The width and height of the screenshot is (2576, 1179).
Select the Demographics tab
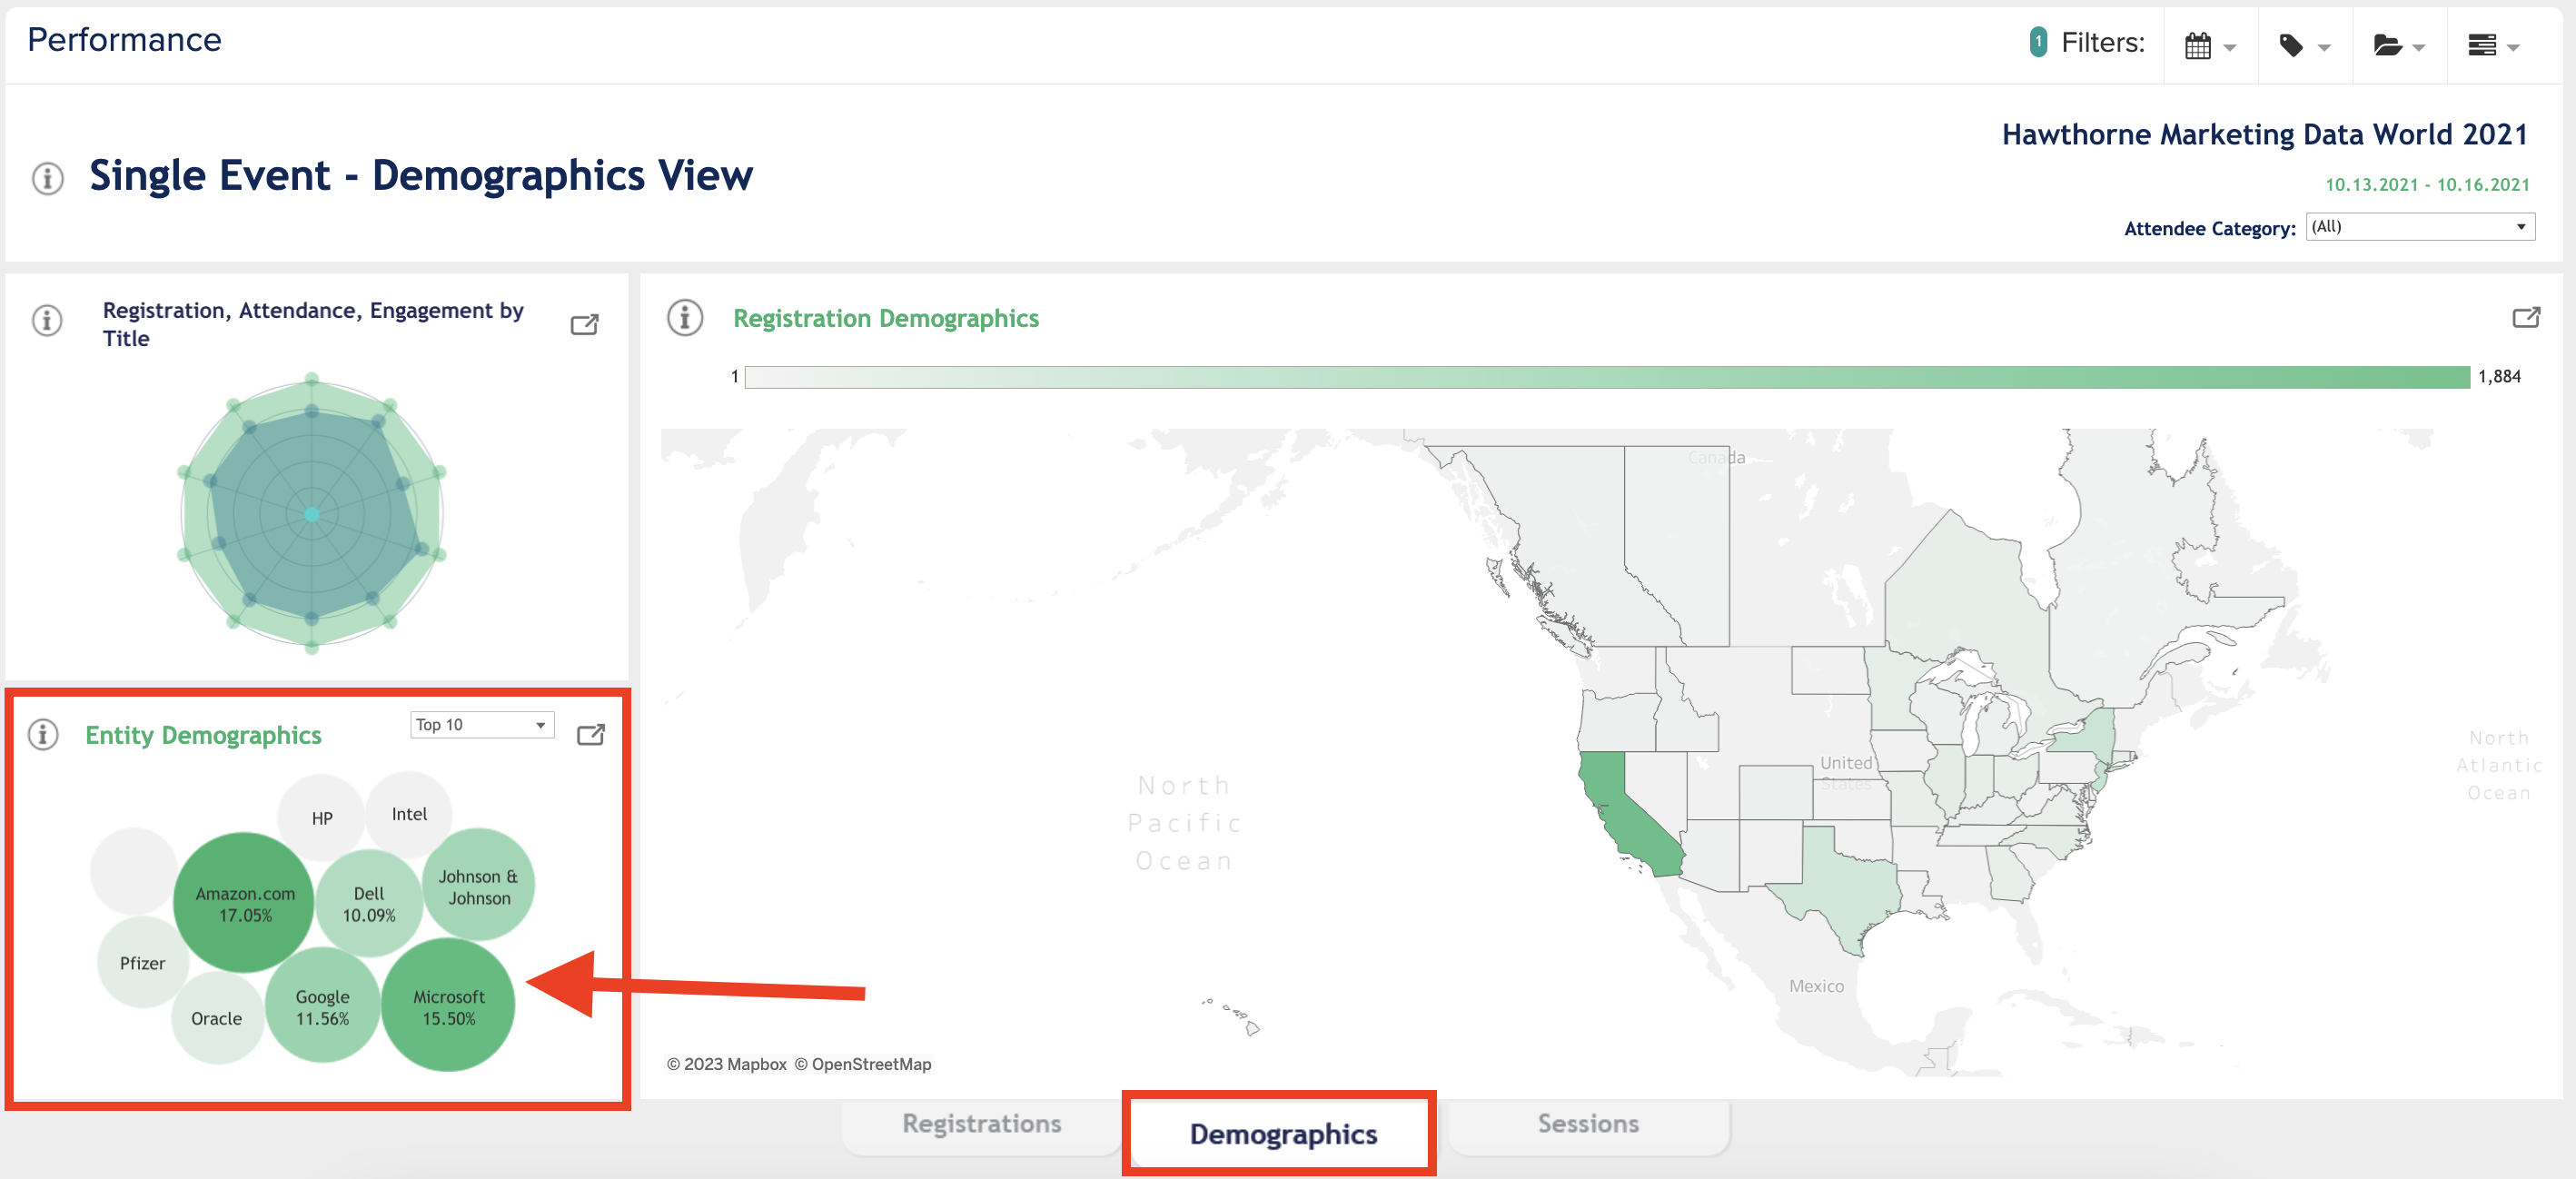(1283, 1134)
